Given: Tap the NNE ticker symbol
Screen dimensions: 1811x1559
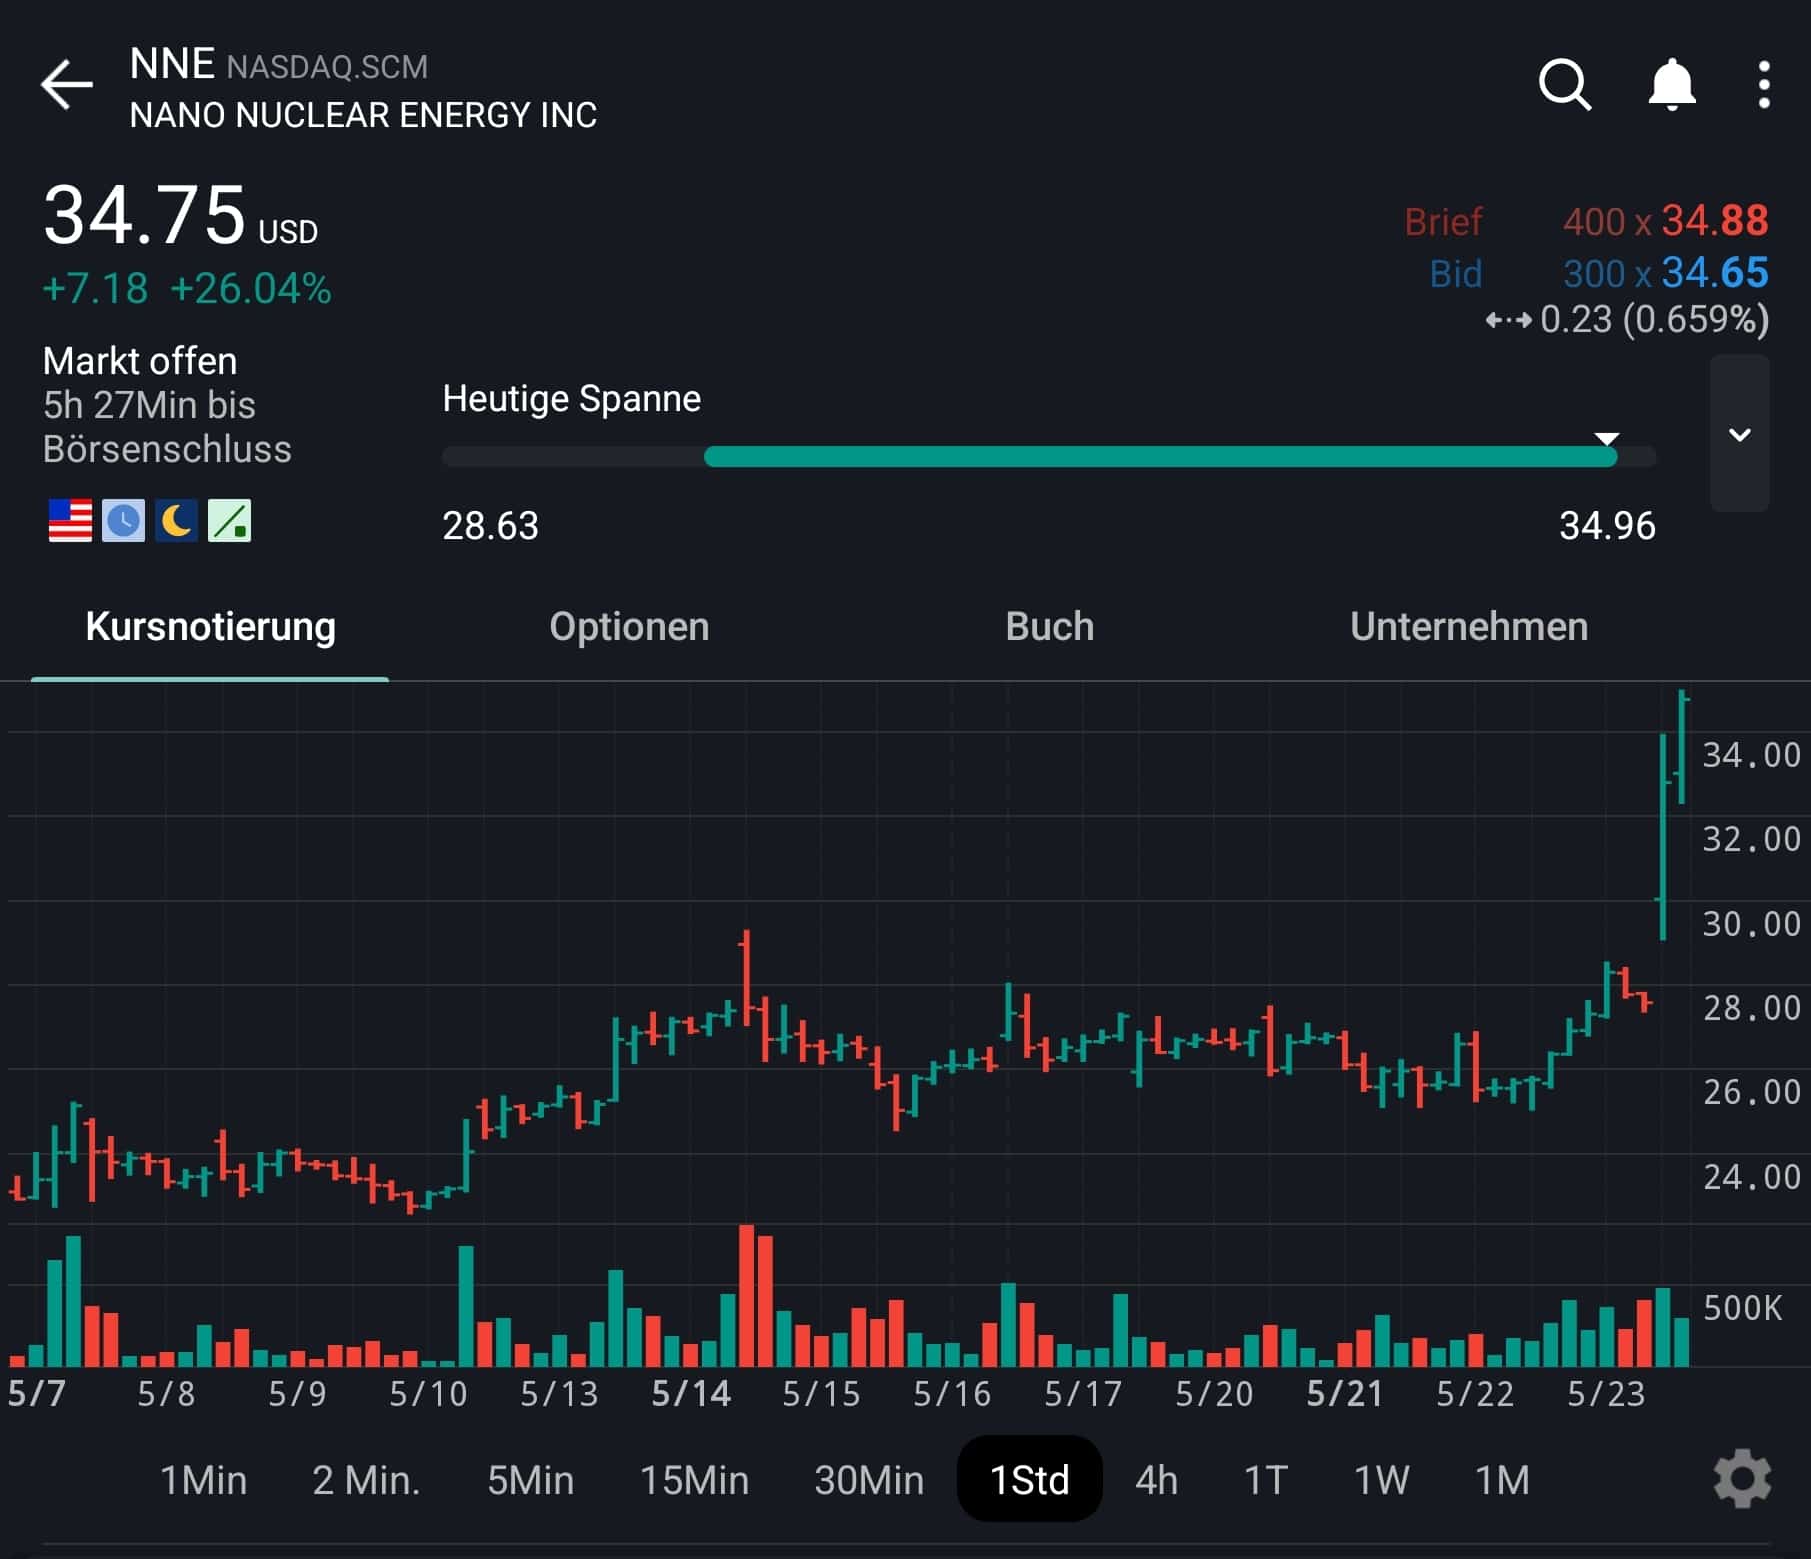Looking at the screenshot, I should tap(172, 64).
